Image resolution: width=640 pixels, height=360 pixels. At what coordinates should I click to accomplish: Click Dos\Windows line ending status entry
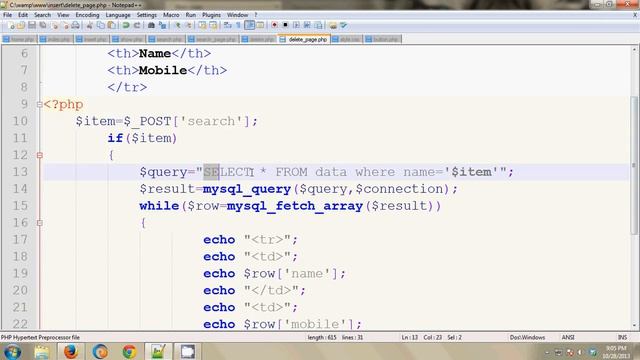(x=527, y=338)
